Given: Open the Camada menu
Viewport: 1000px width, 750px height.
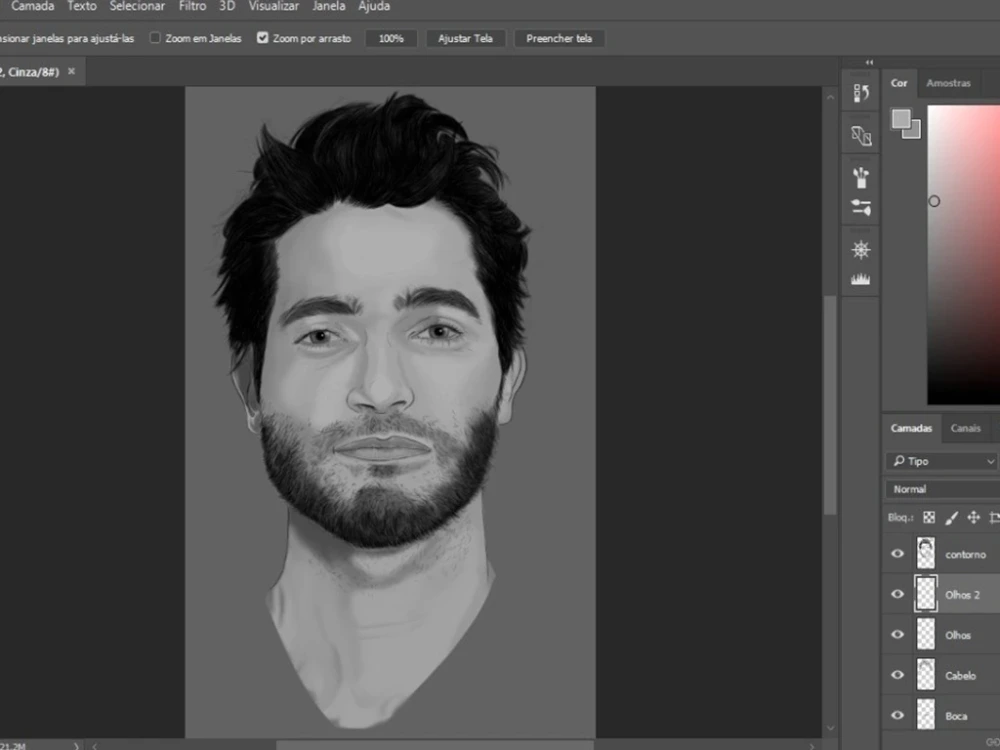Looking at the screenshot, I should point(33,6).
